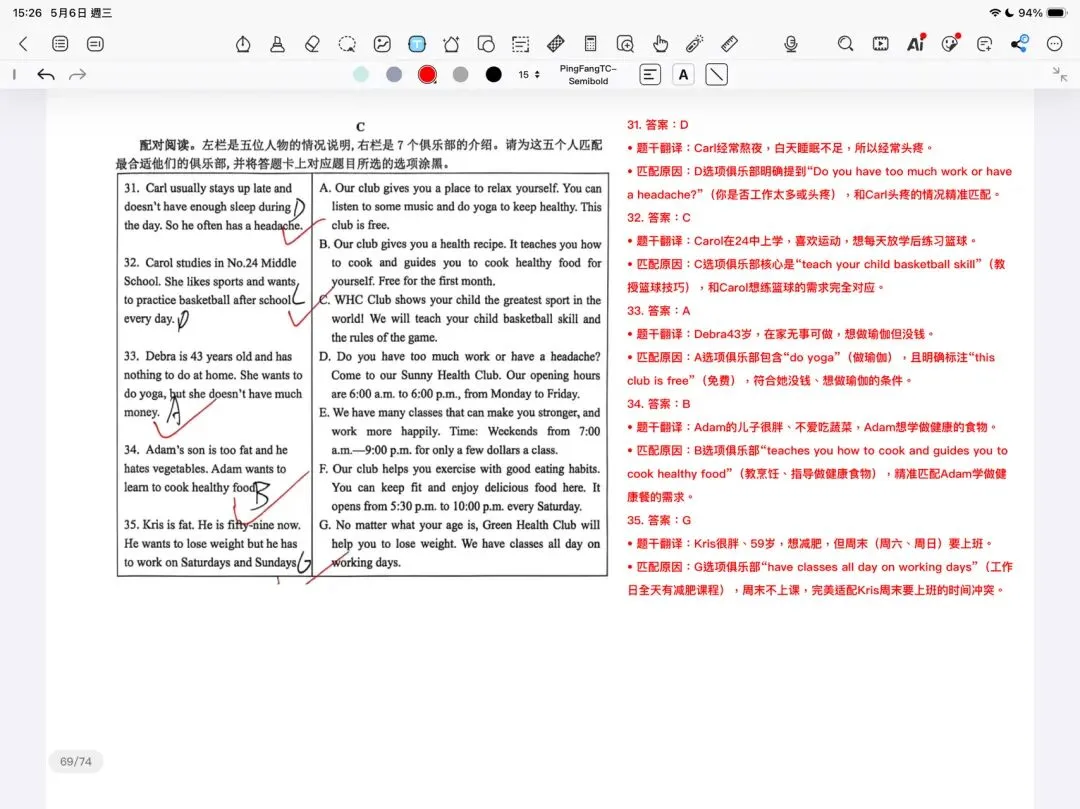Open the text style A button
This screenshot has width=1080, height=809.
(x=683, y=74)
